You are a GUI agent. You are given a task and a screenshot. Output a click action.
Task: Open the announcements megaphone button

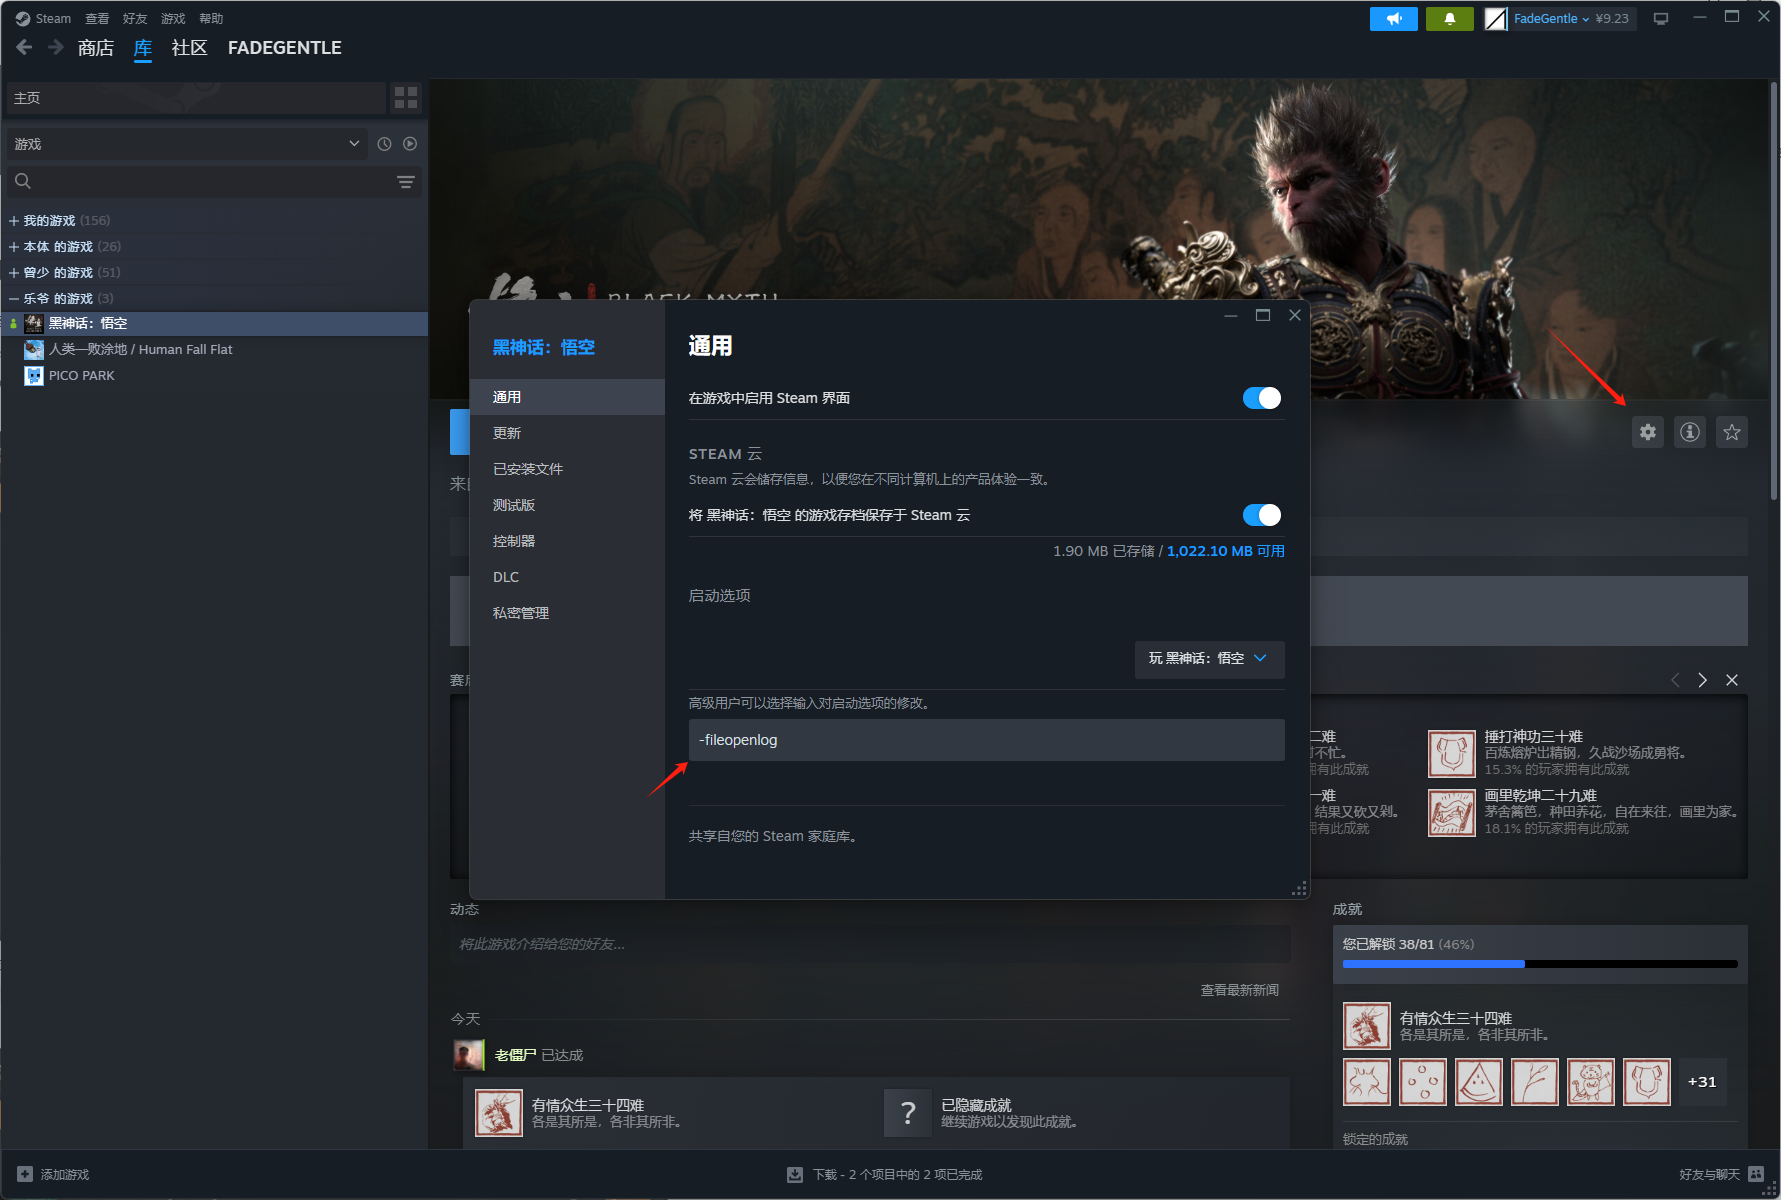(1394, 19)
